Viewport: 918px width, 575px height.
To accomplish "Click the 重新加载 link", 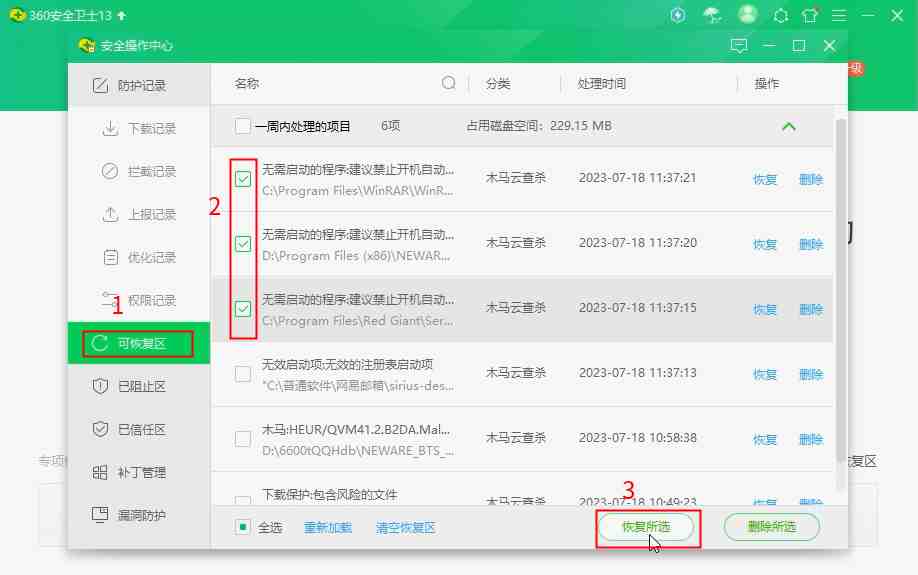I will click(328, 528).
